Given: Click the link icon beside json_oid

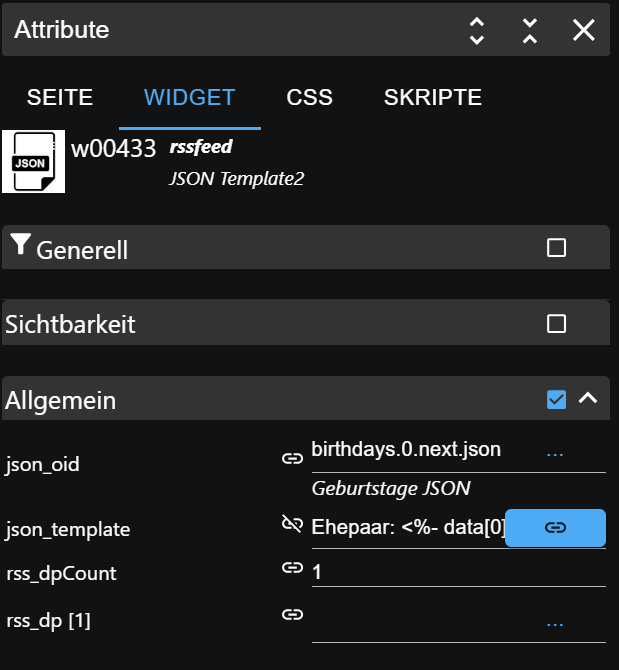Looking at the screenshot, I should tap(292, 458).
